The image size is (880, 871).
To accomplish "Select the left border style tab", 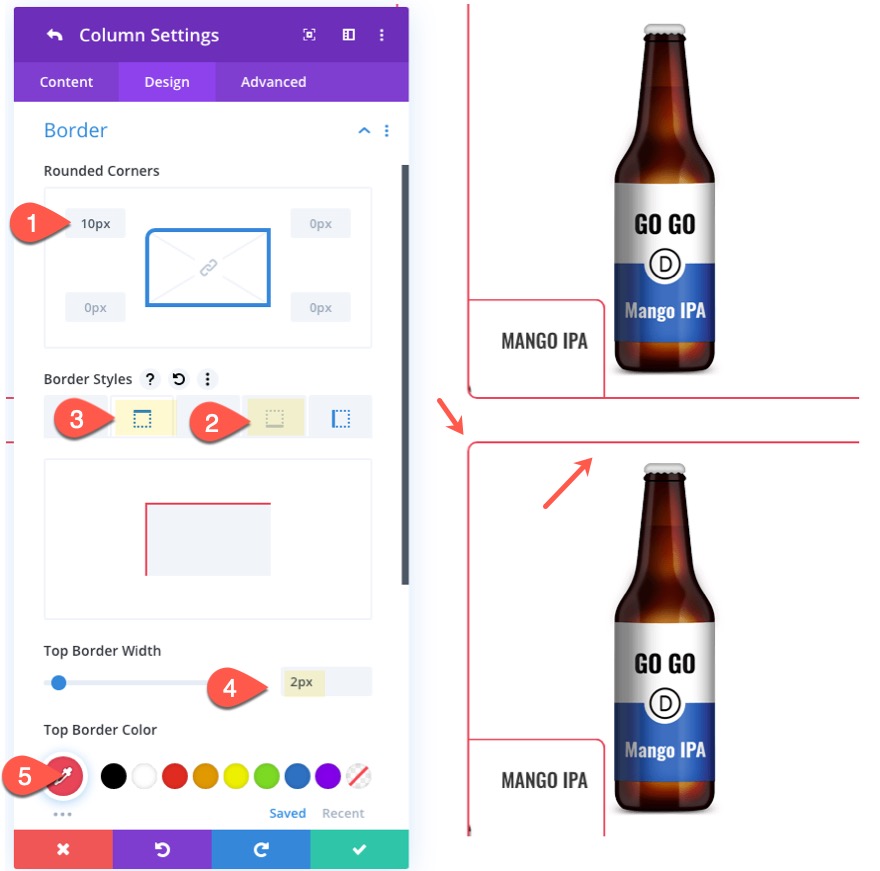I will [341, 418].
